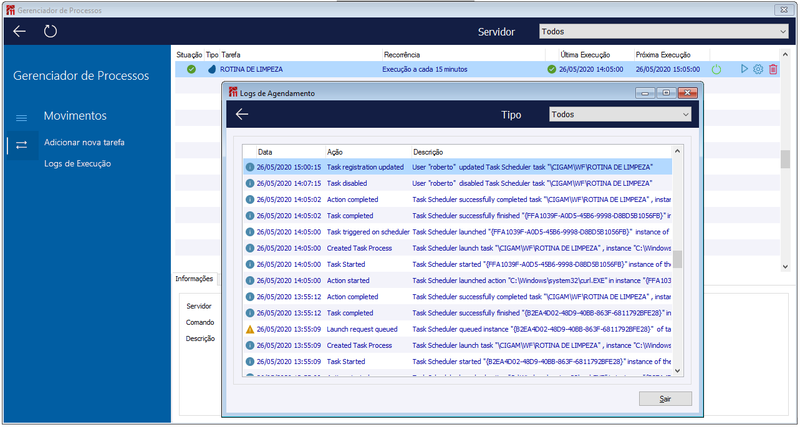Minimize the Logs de Agendamento window
800x427 pixels.
point(645,92)
